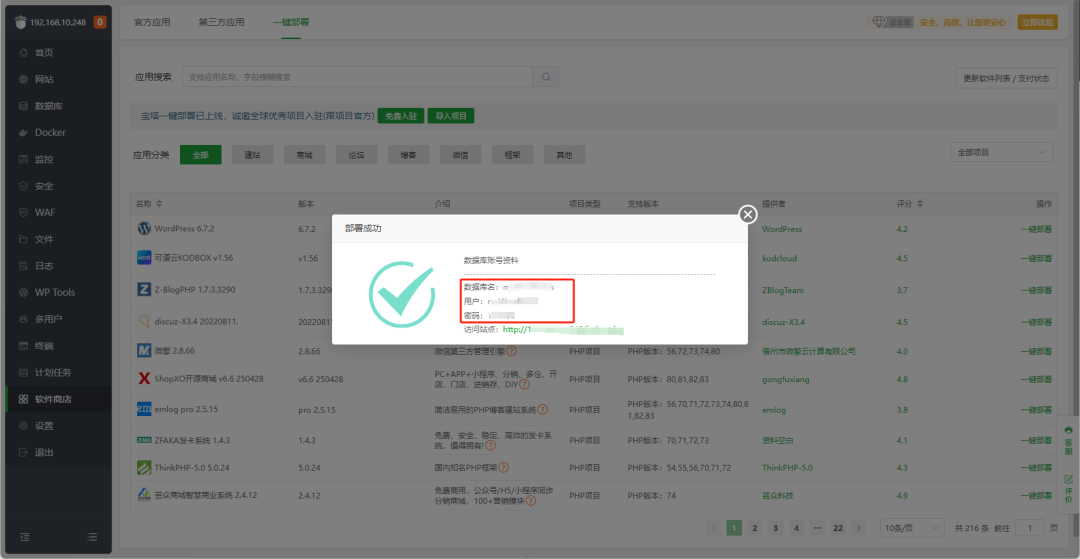Go to page 2 of results
This screenshot has height=559, width=1080.
pos(755,528)
